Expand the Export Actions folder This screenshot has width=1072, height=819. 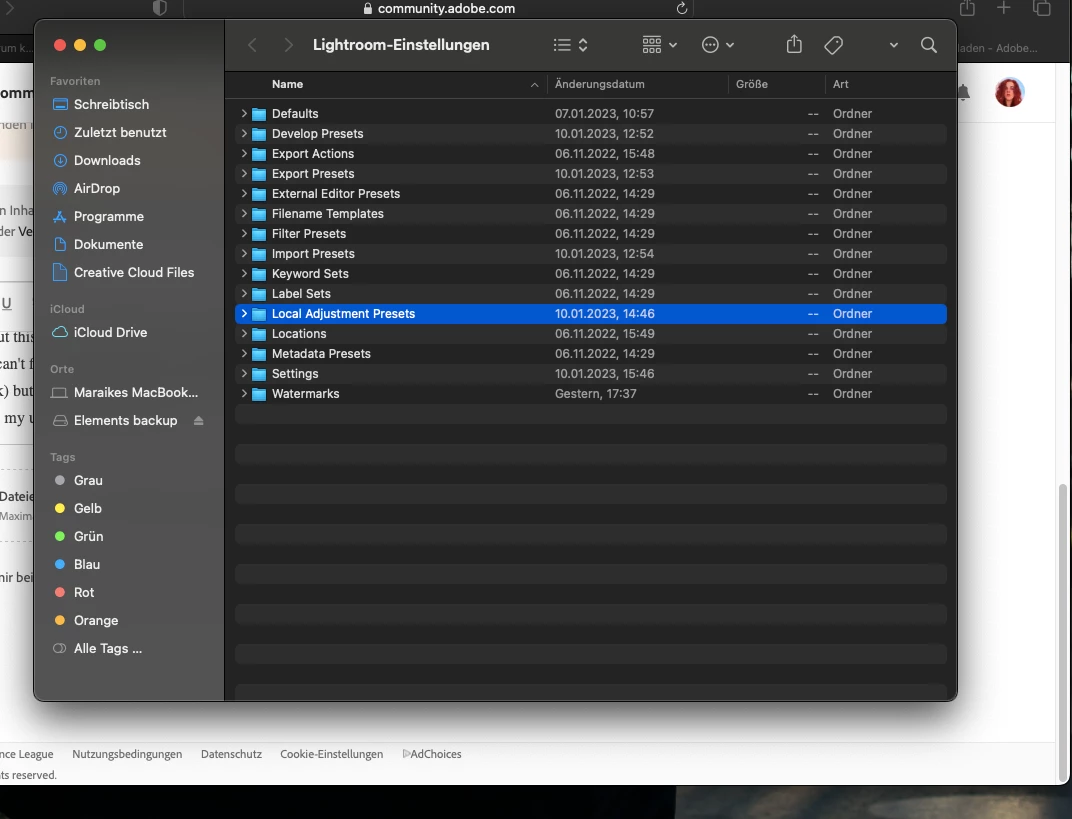point(244,153)
